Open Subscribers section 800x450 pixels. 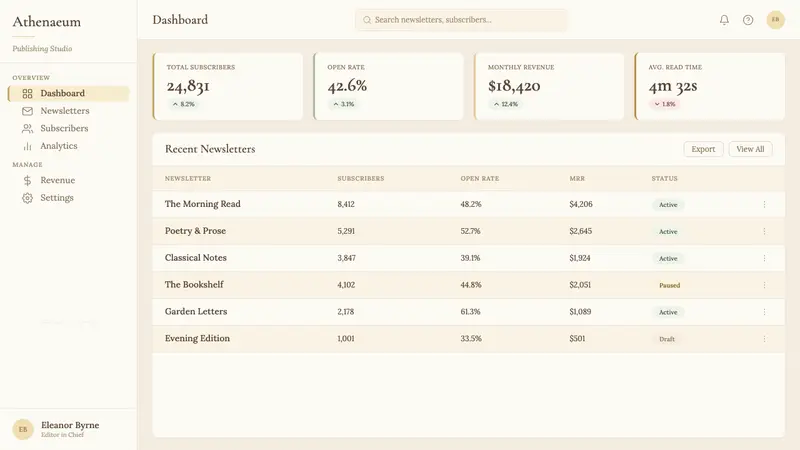69,129
